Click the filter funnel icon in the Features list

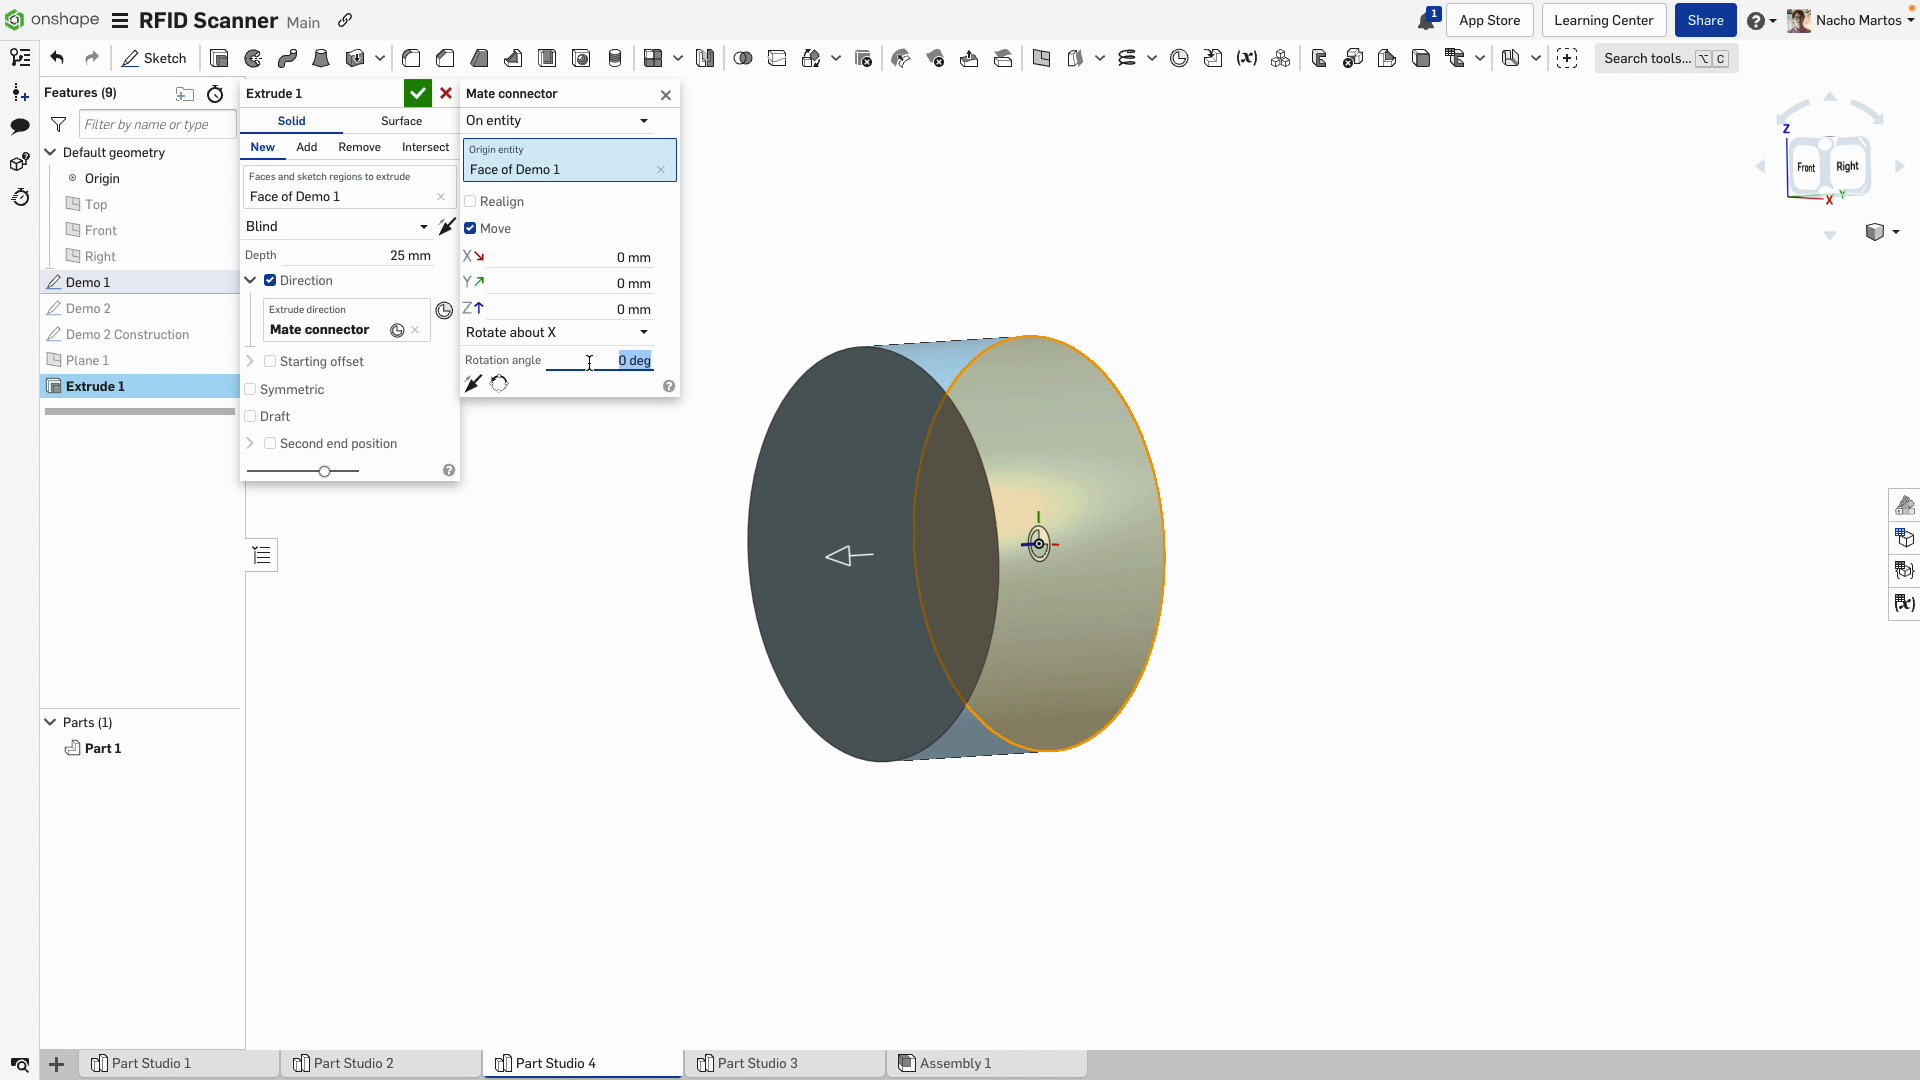59,125
